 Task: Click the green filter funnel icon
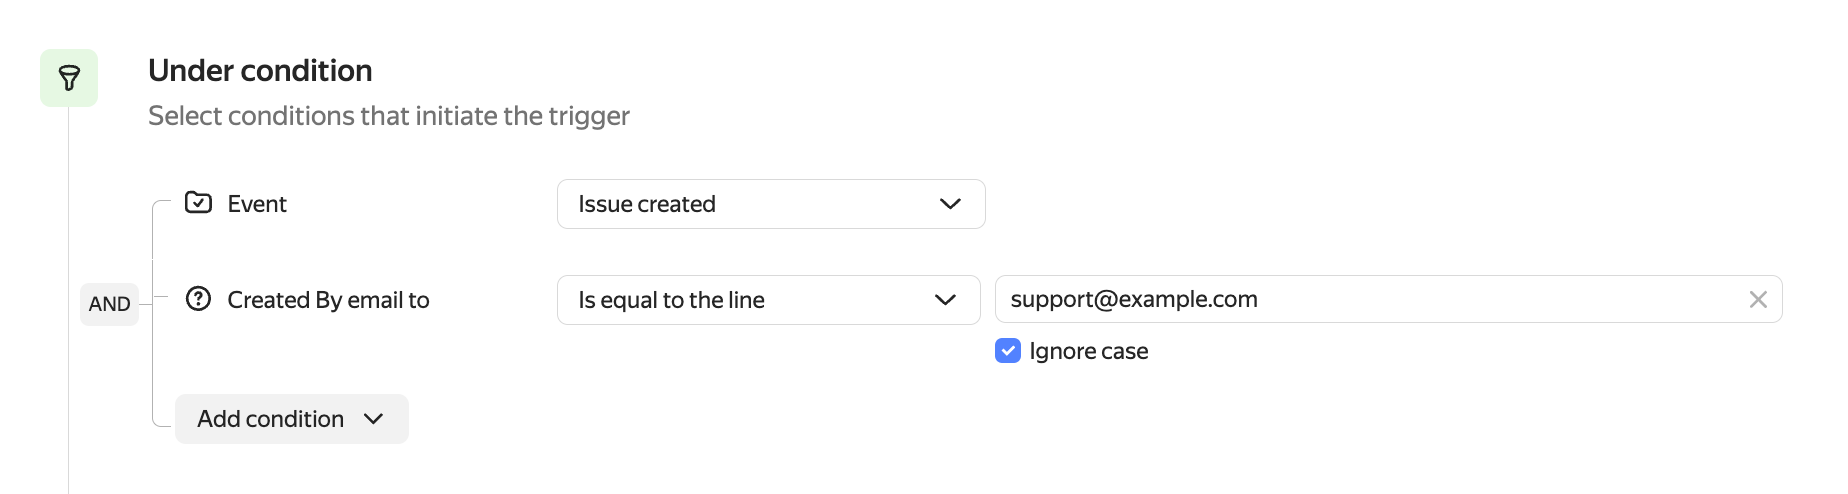coord(69,78)
